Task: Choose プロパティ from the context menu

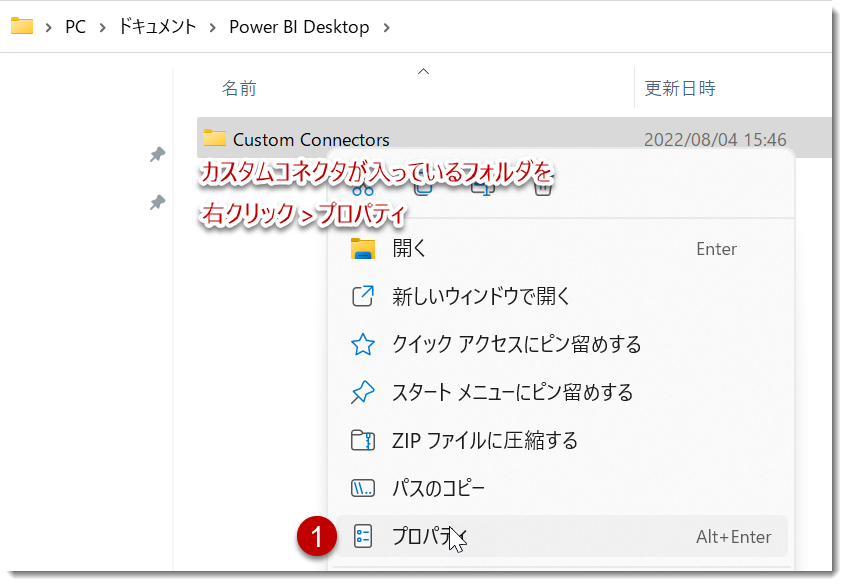Action: [x=561, y=536]
